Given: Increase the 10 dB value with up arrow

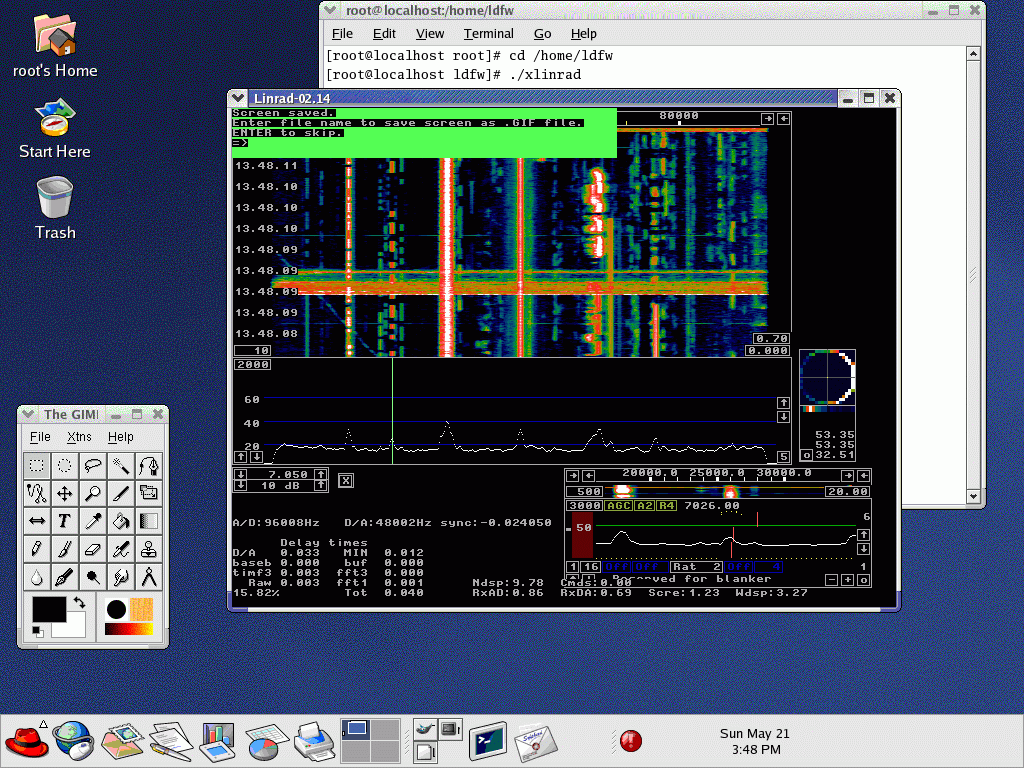Looking at the screenshot, I should click(x=321, y=485).
